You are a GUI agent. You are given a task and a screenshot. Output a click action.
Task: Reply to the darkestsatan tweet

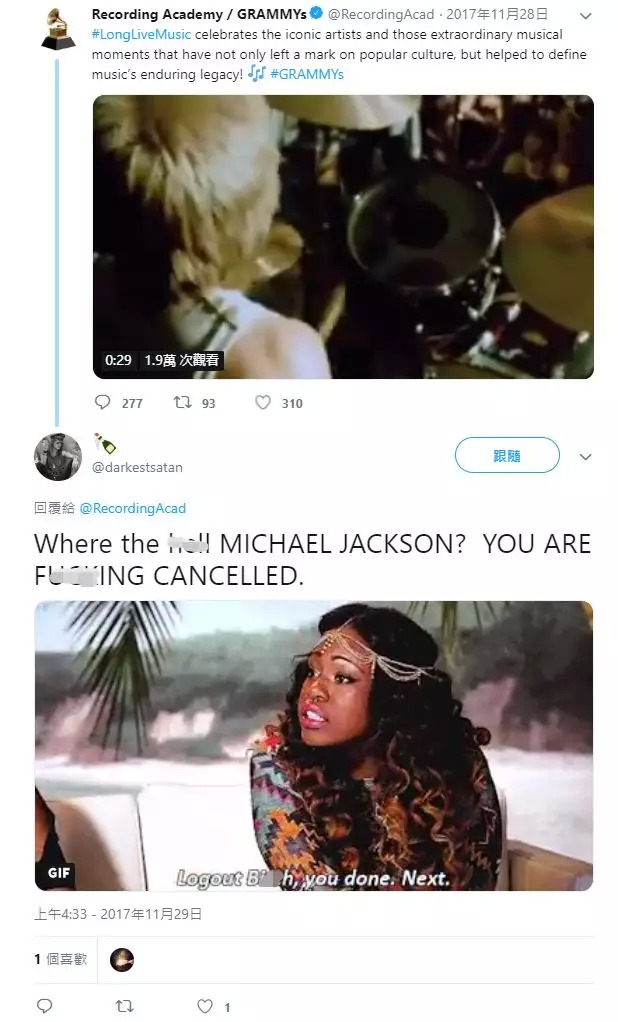44,1006
